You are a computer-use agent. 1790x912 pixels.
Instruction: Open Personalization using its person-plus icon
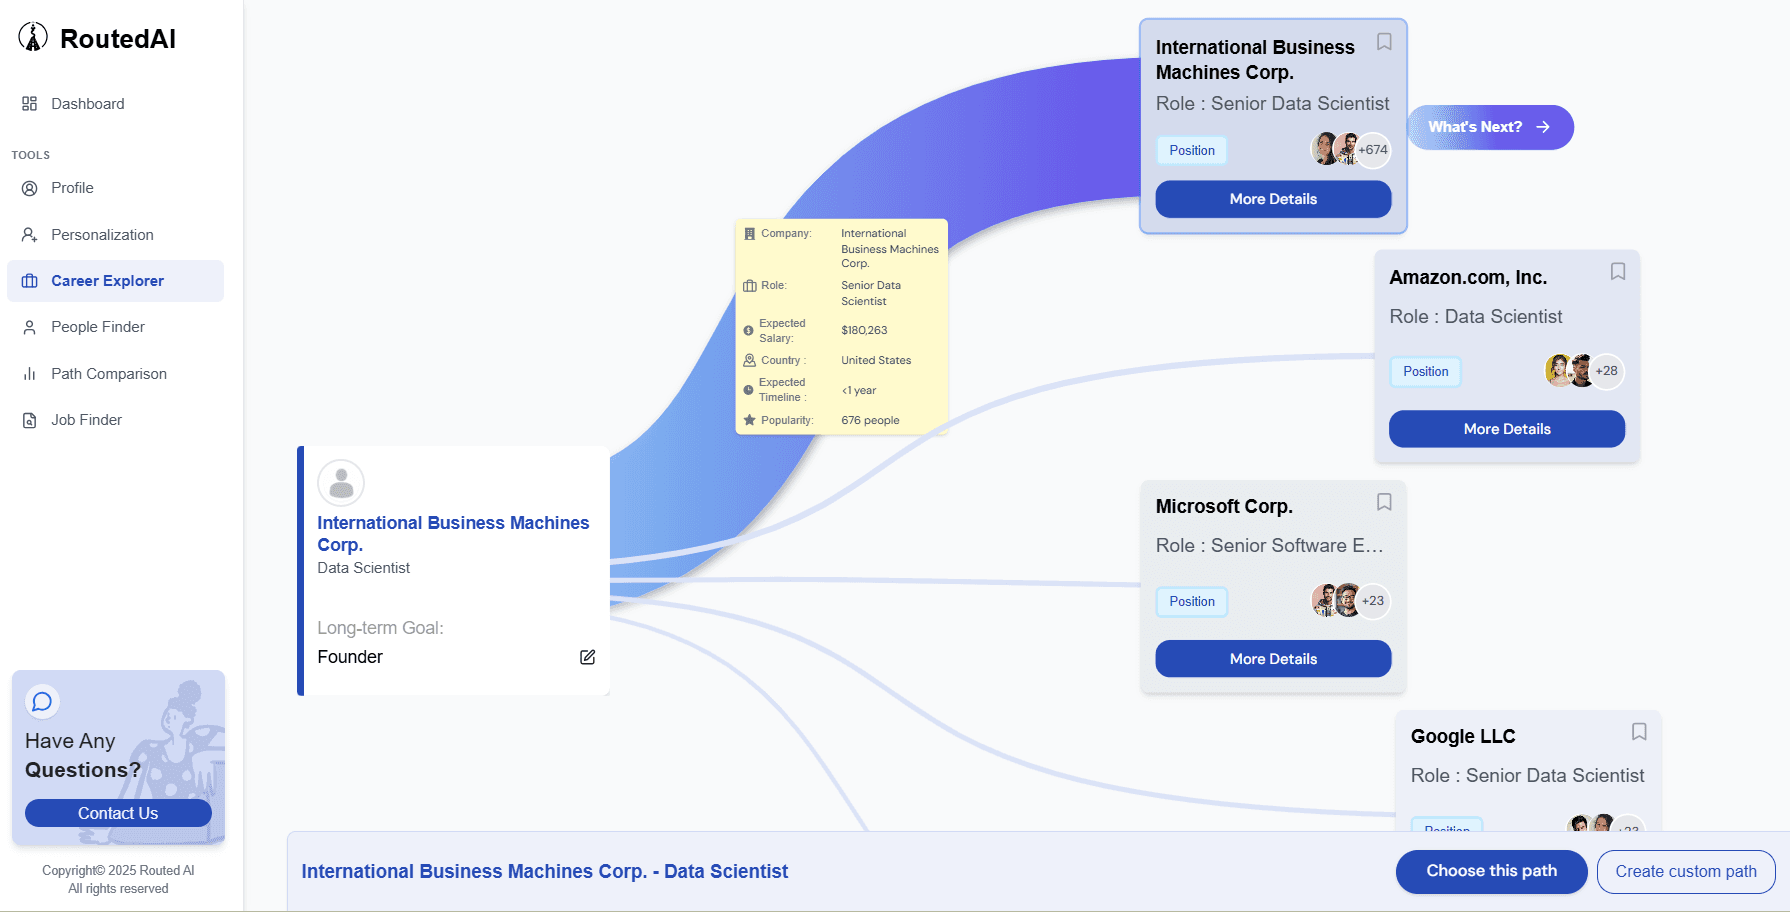click(29, 234)
